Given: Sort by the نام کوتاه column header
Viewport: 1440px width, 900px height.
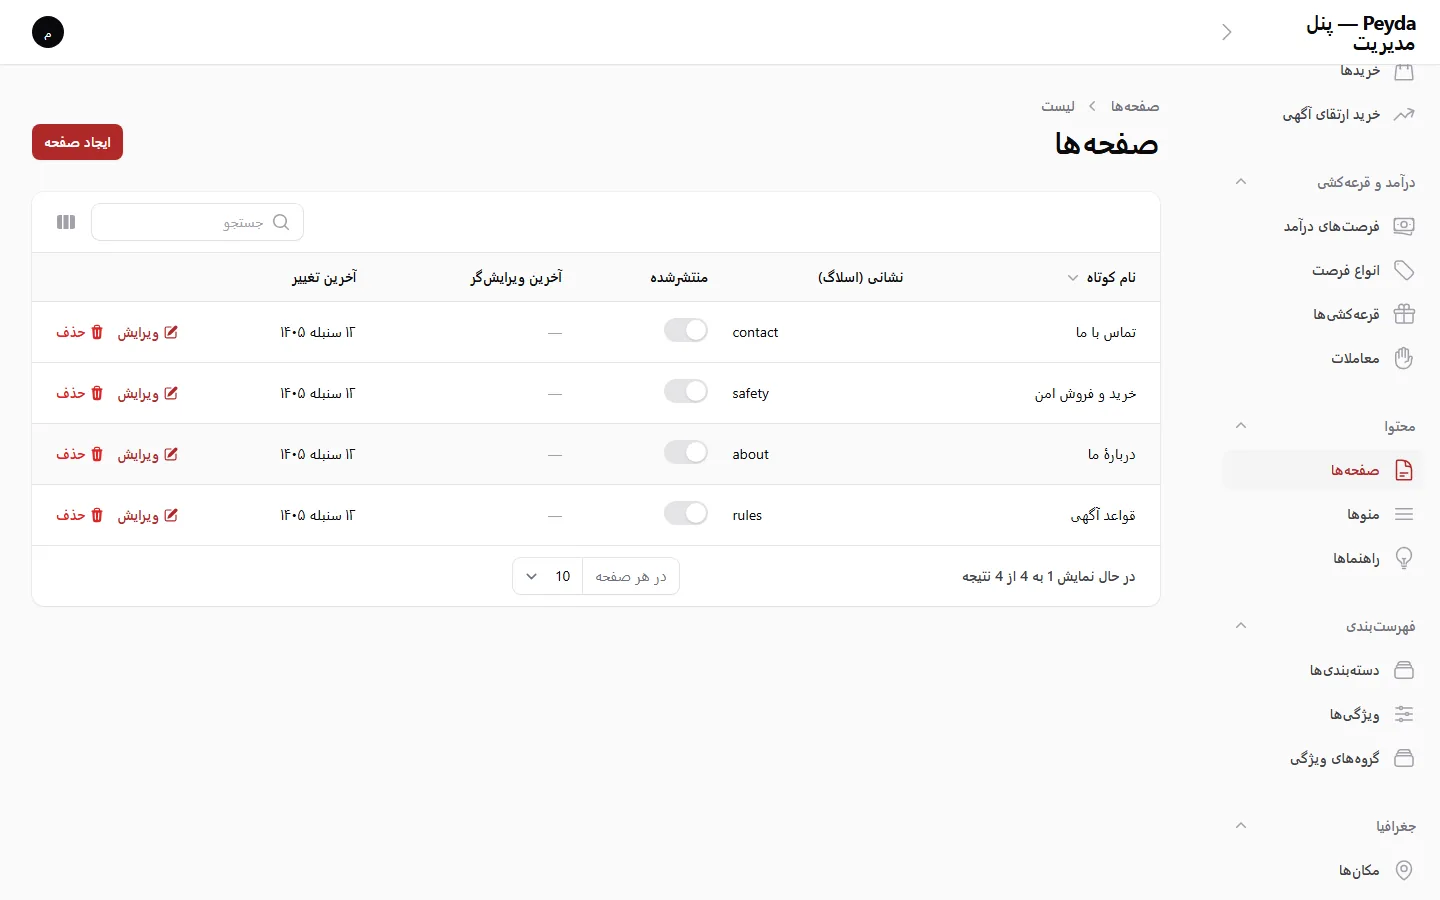Looking at the screenshot, I should click(1102, 277).
